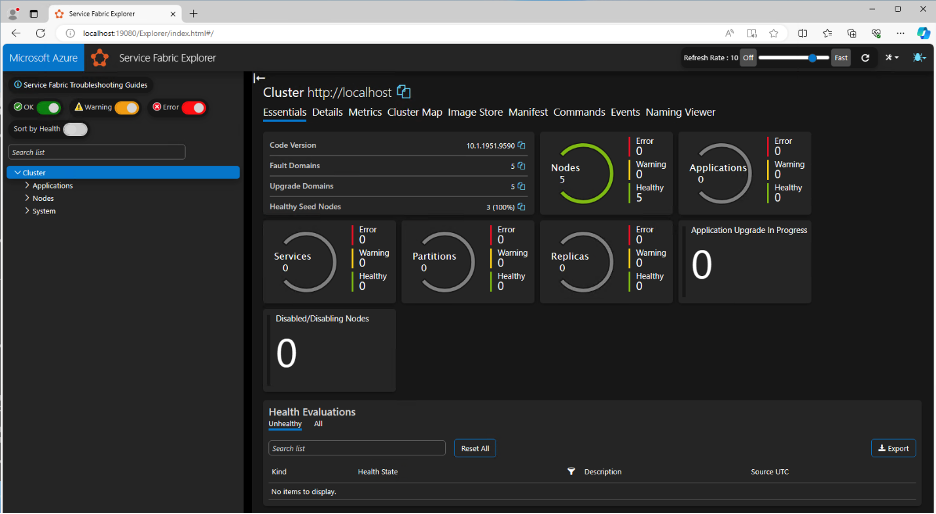Open the settings wrench dropdown

[892, 57]
